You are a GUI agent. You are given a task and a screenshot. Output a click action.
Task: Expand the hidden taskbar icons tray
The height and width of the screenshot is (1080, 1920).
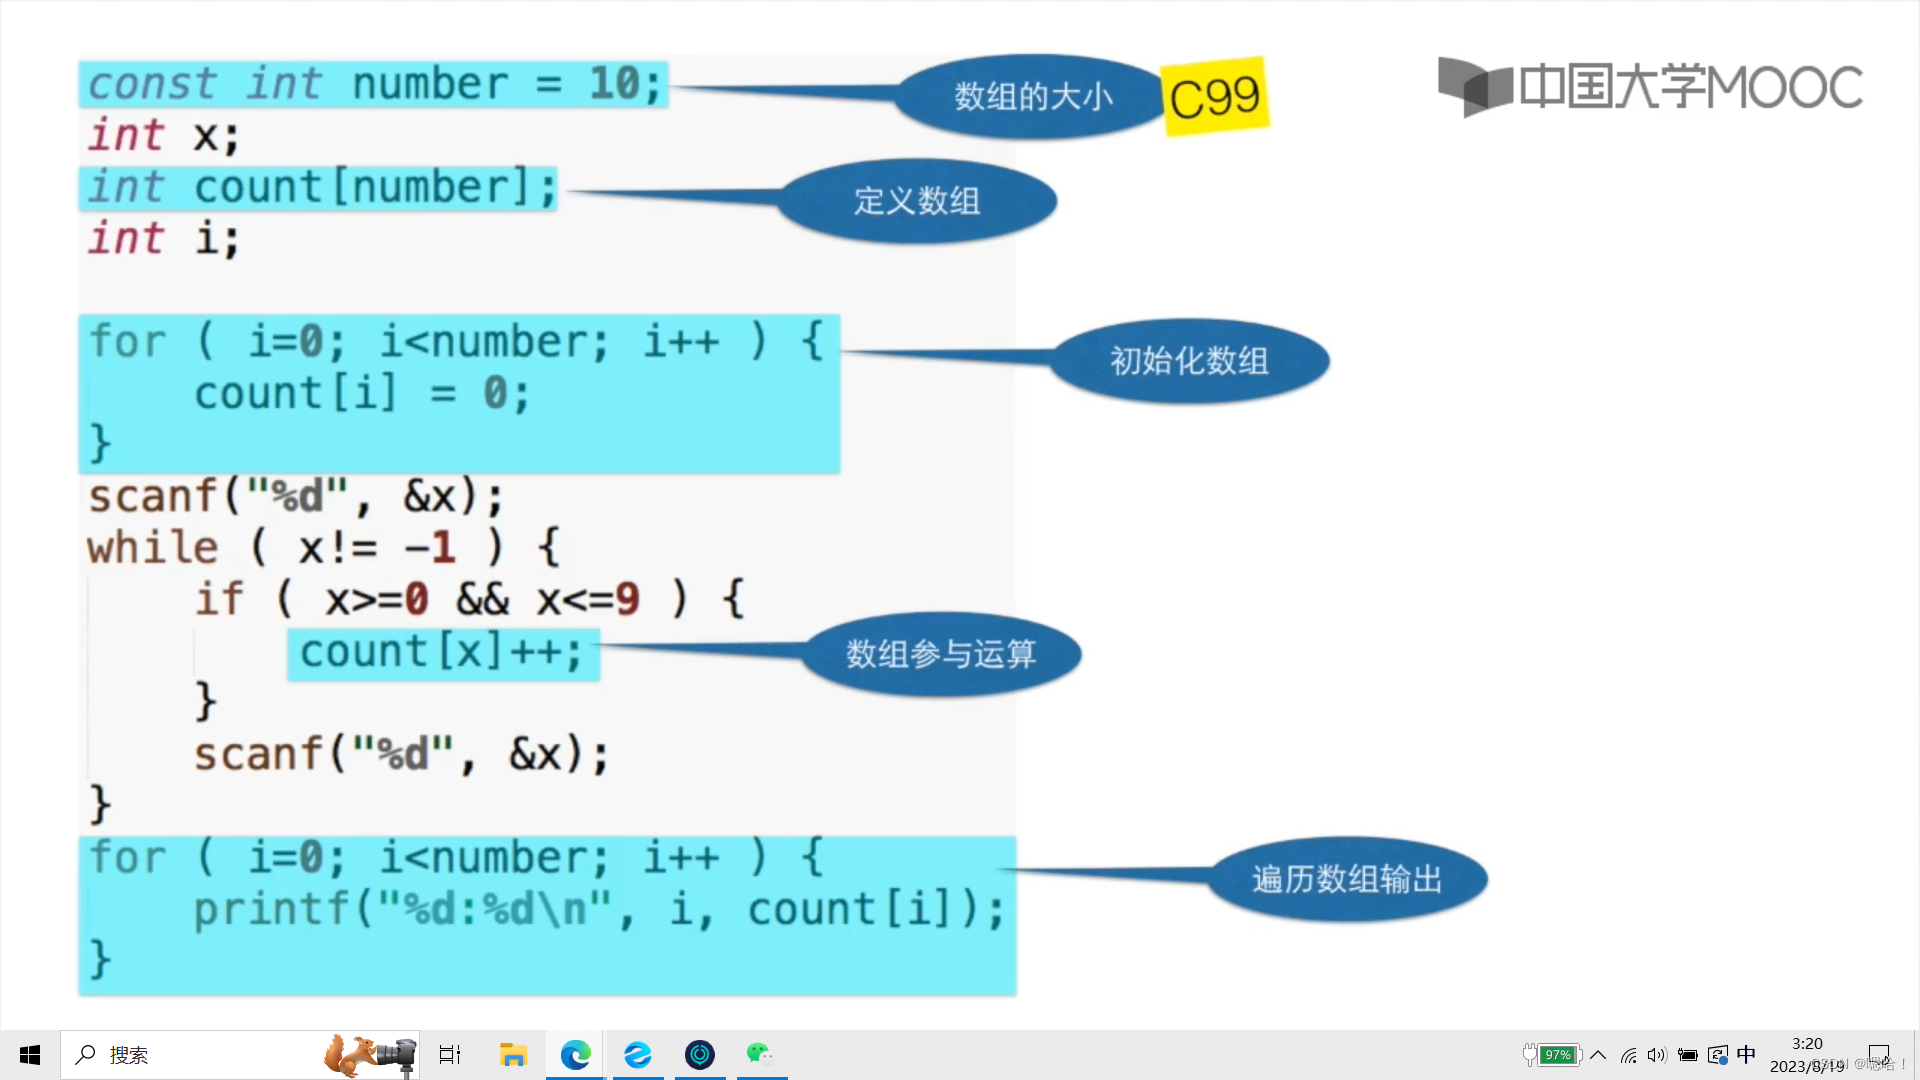tap(1598, 1055)
